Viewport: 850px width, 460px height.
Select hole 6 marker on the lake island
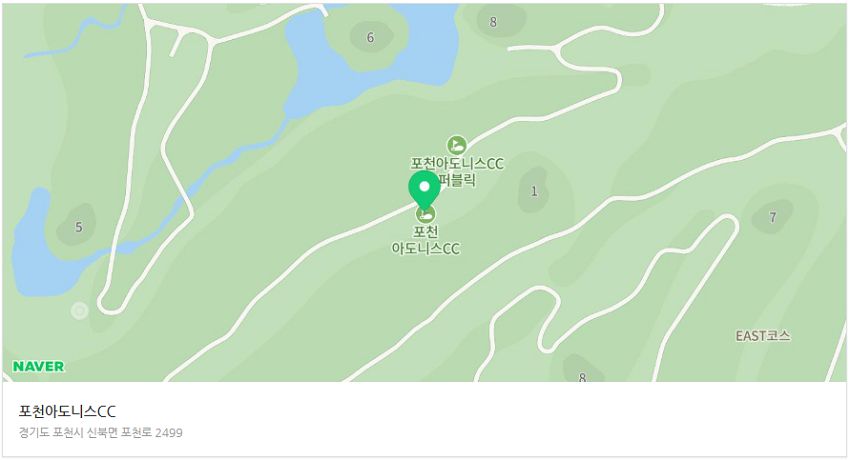coord(370,37)
